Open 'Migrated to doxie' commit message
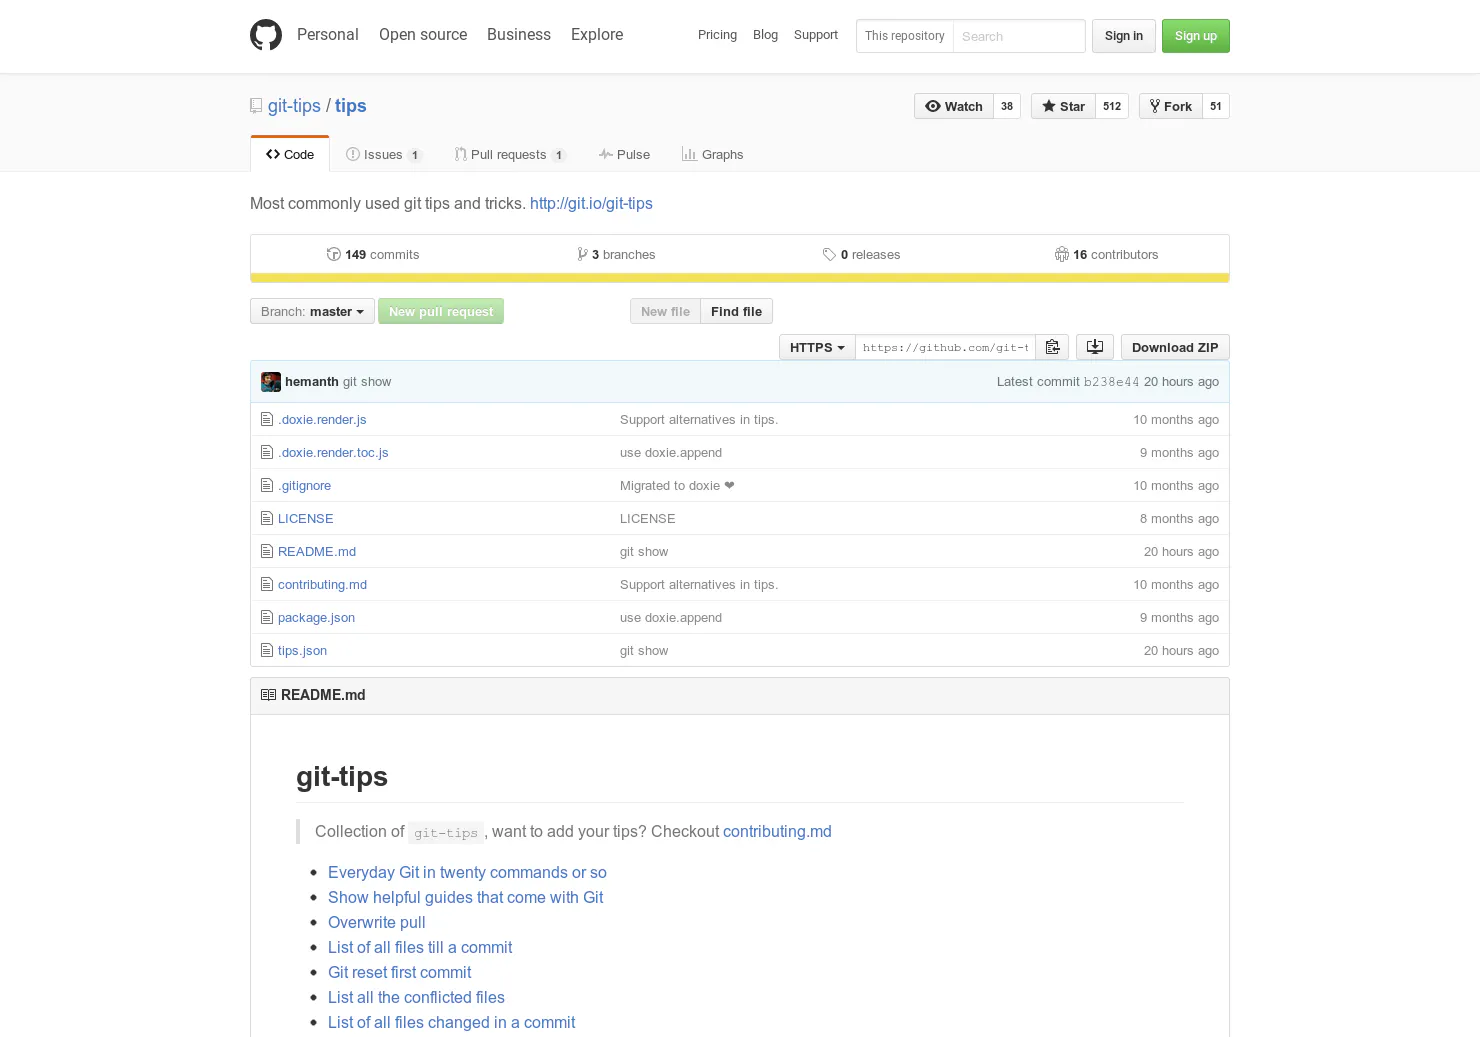 click(677, 486)
